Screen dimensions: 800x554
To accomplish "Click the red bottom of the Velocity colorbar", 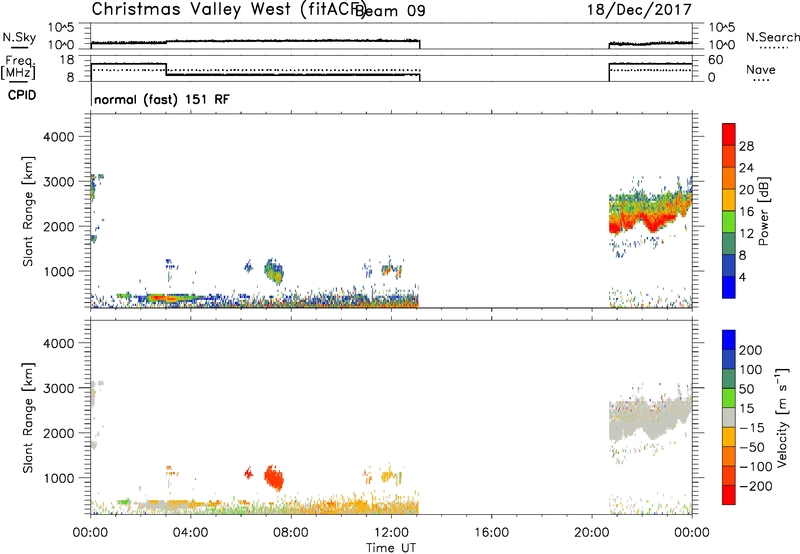I will [729, 495].
